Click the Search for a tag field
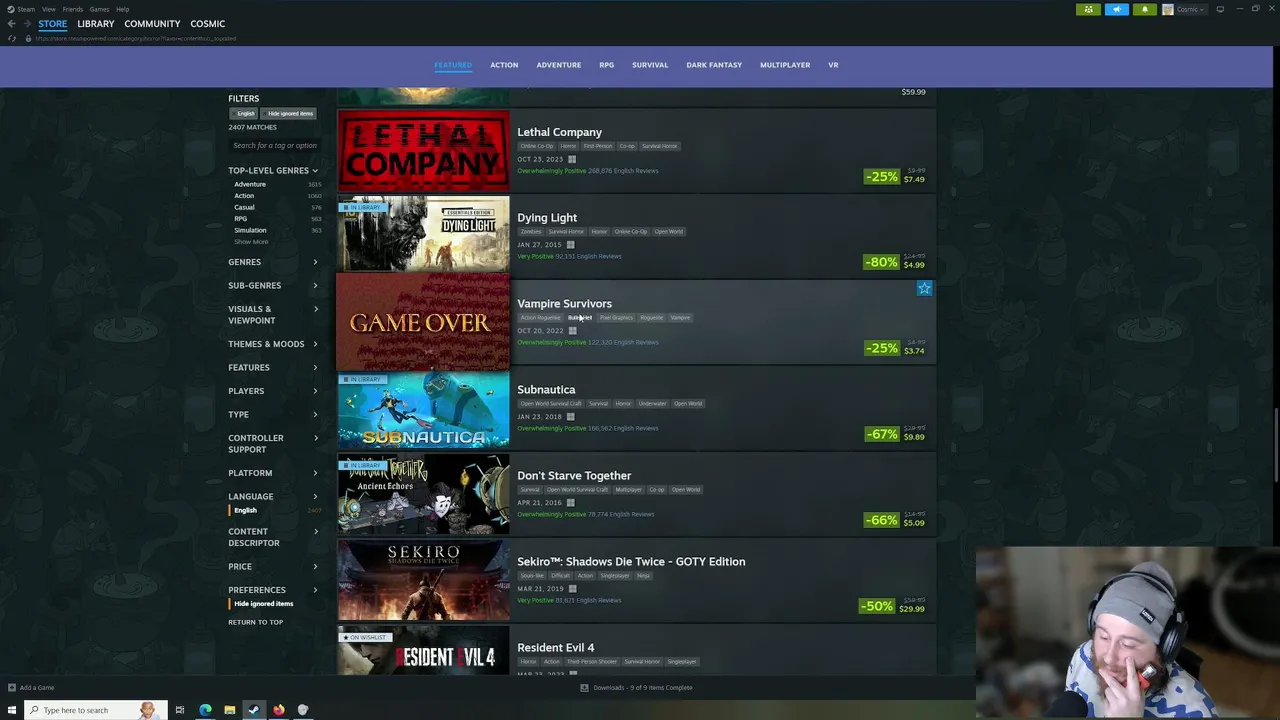Image resolution: width=1280 pixels, height=720 pixels. point(275,146)
